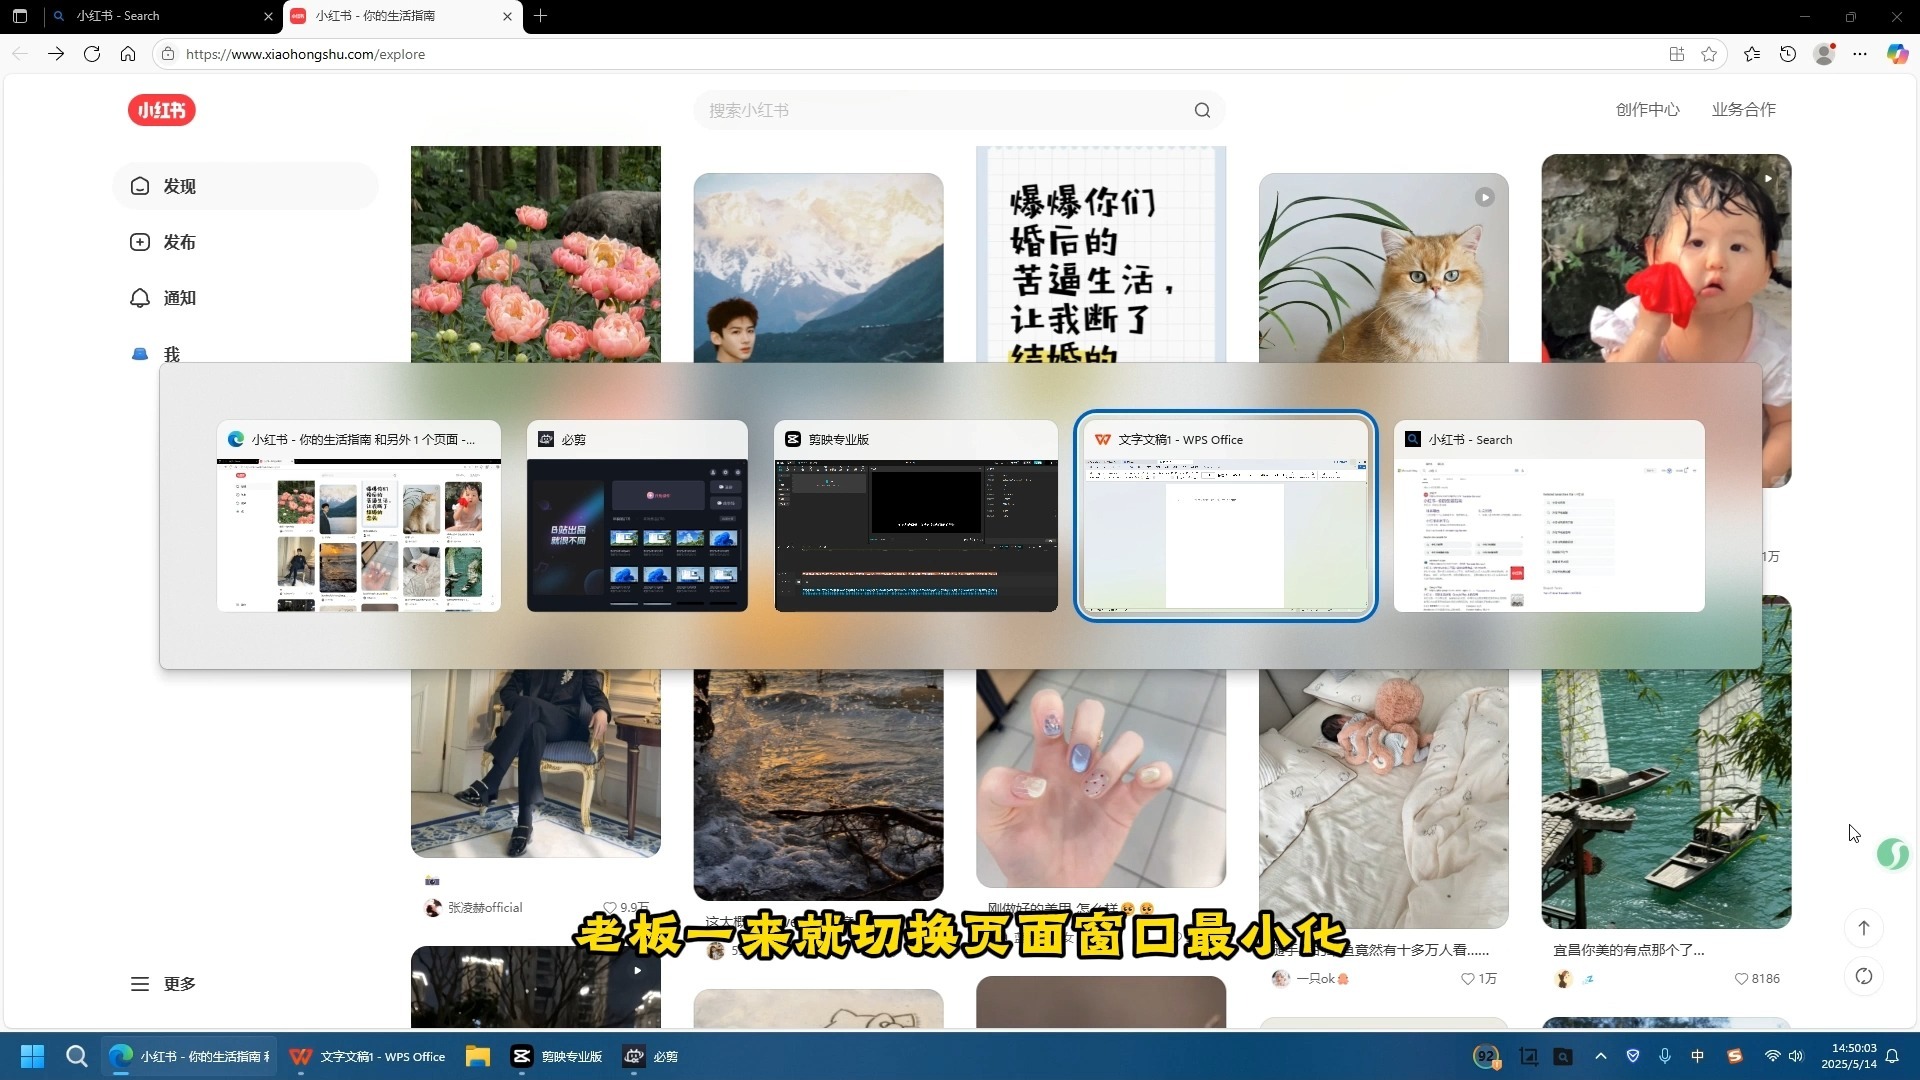Close the 小红书 - Search tab
Image resolution: width=1920 pixels, height=1080 pixels.
[x=268, y=16]
